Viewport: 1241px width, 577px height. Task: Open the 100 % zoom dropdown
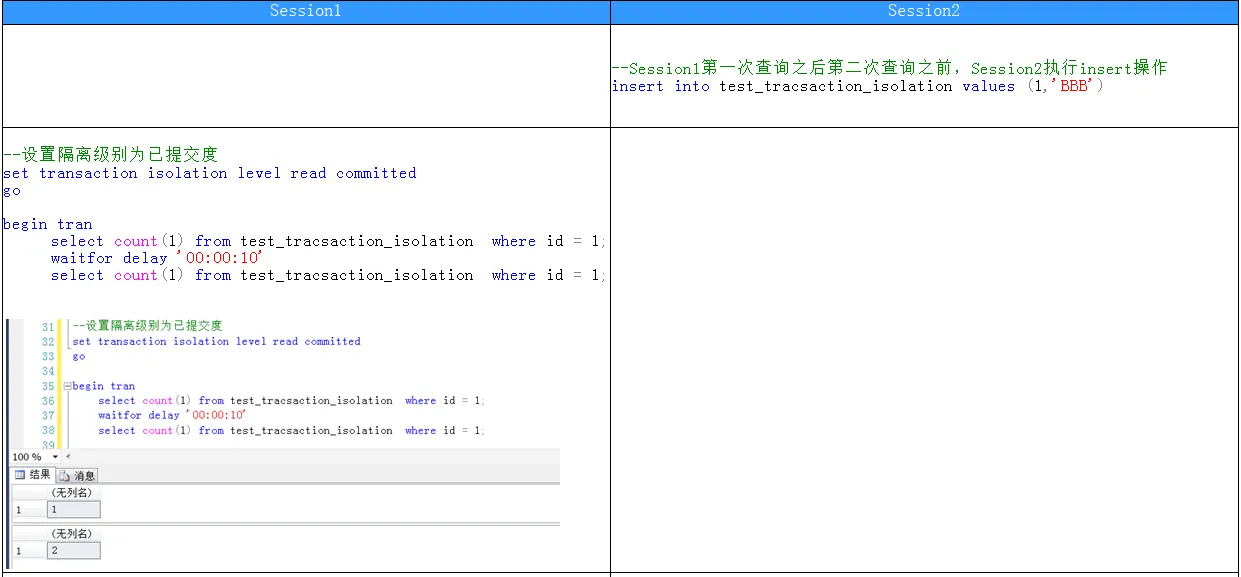coord(55,457)
